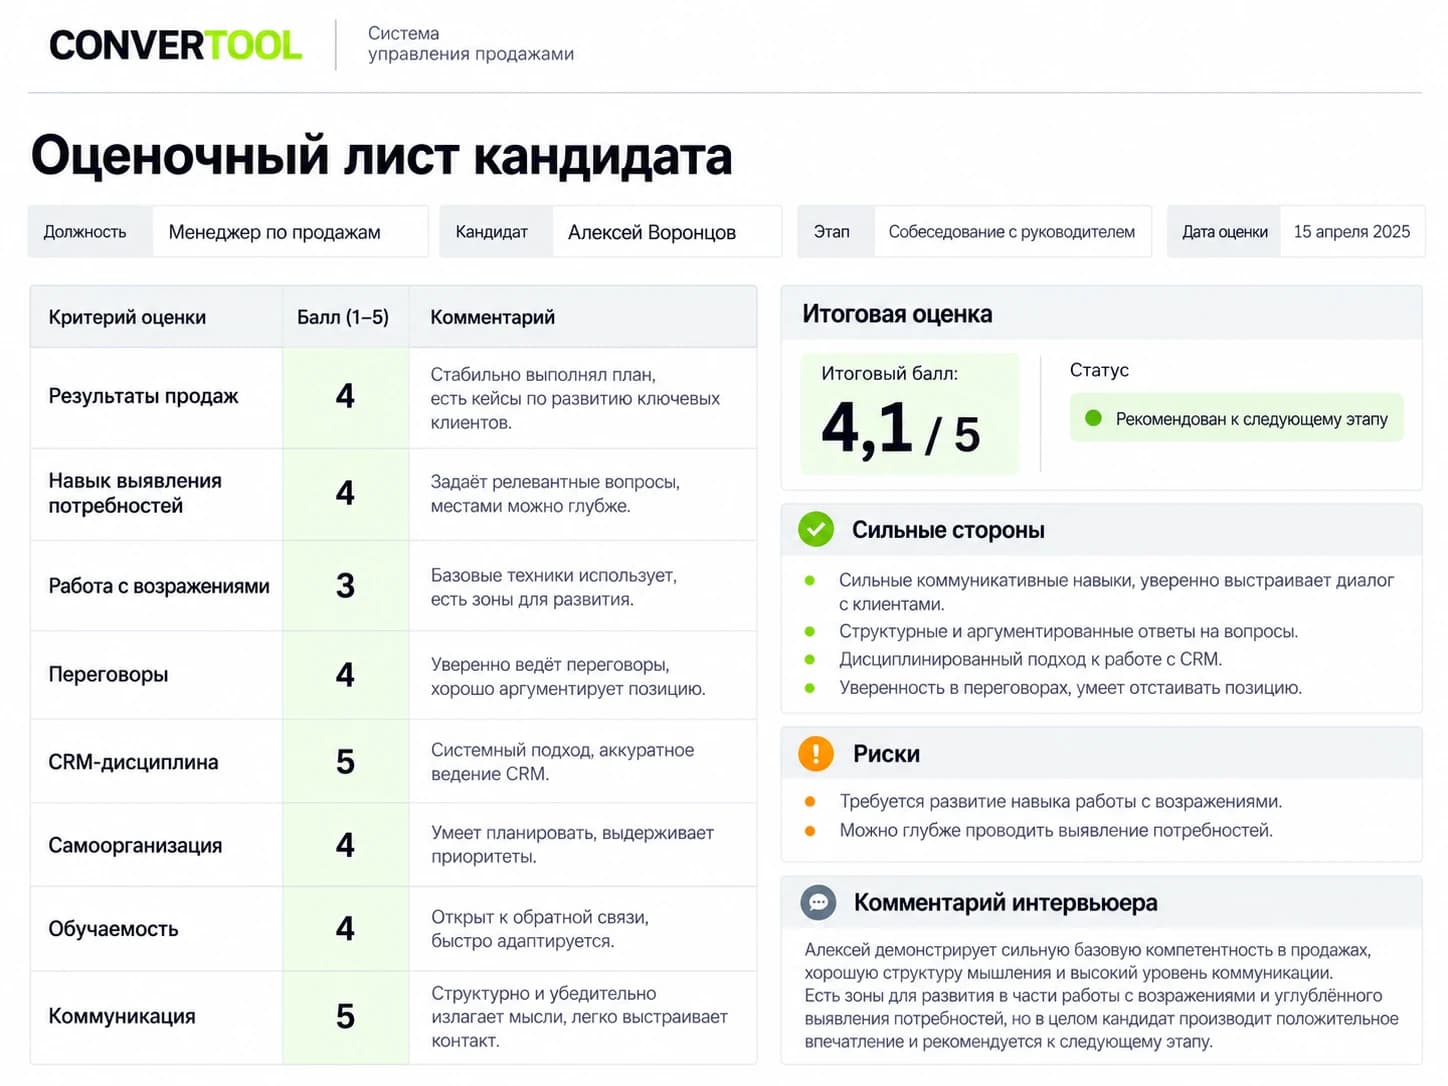The width and height of the screenshot is (1448, 1086).
Task: Click the Итоговый балл 4,1 / 5 value
Action: [900, 429]
